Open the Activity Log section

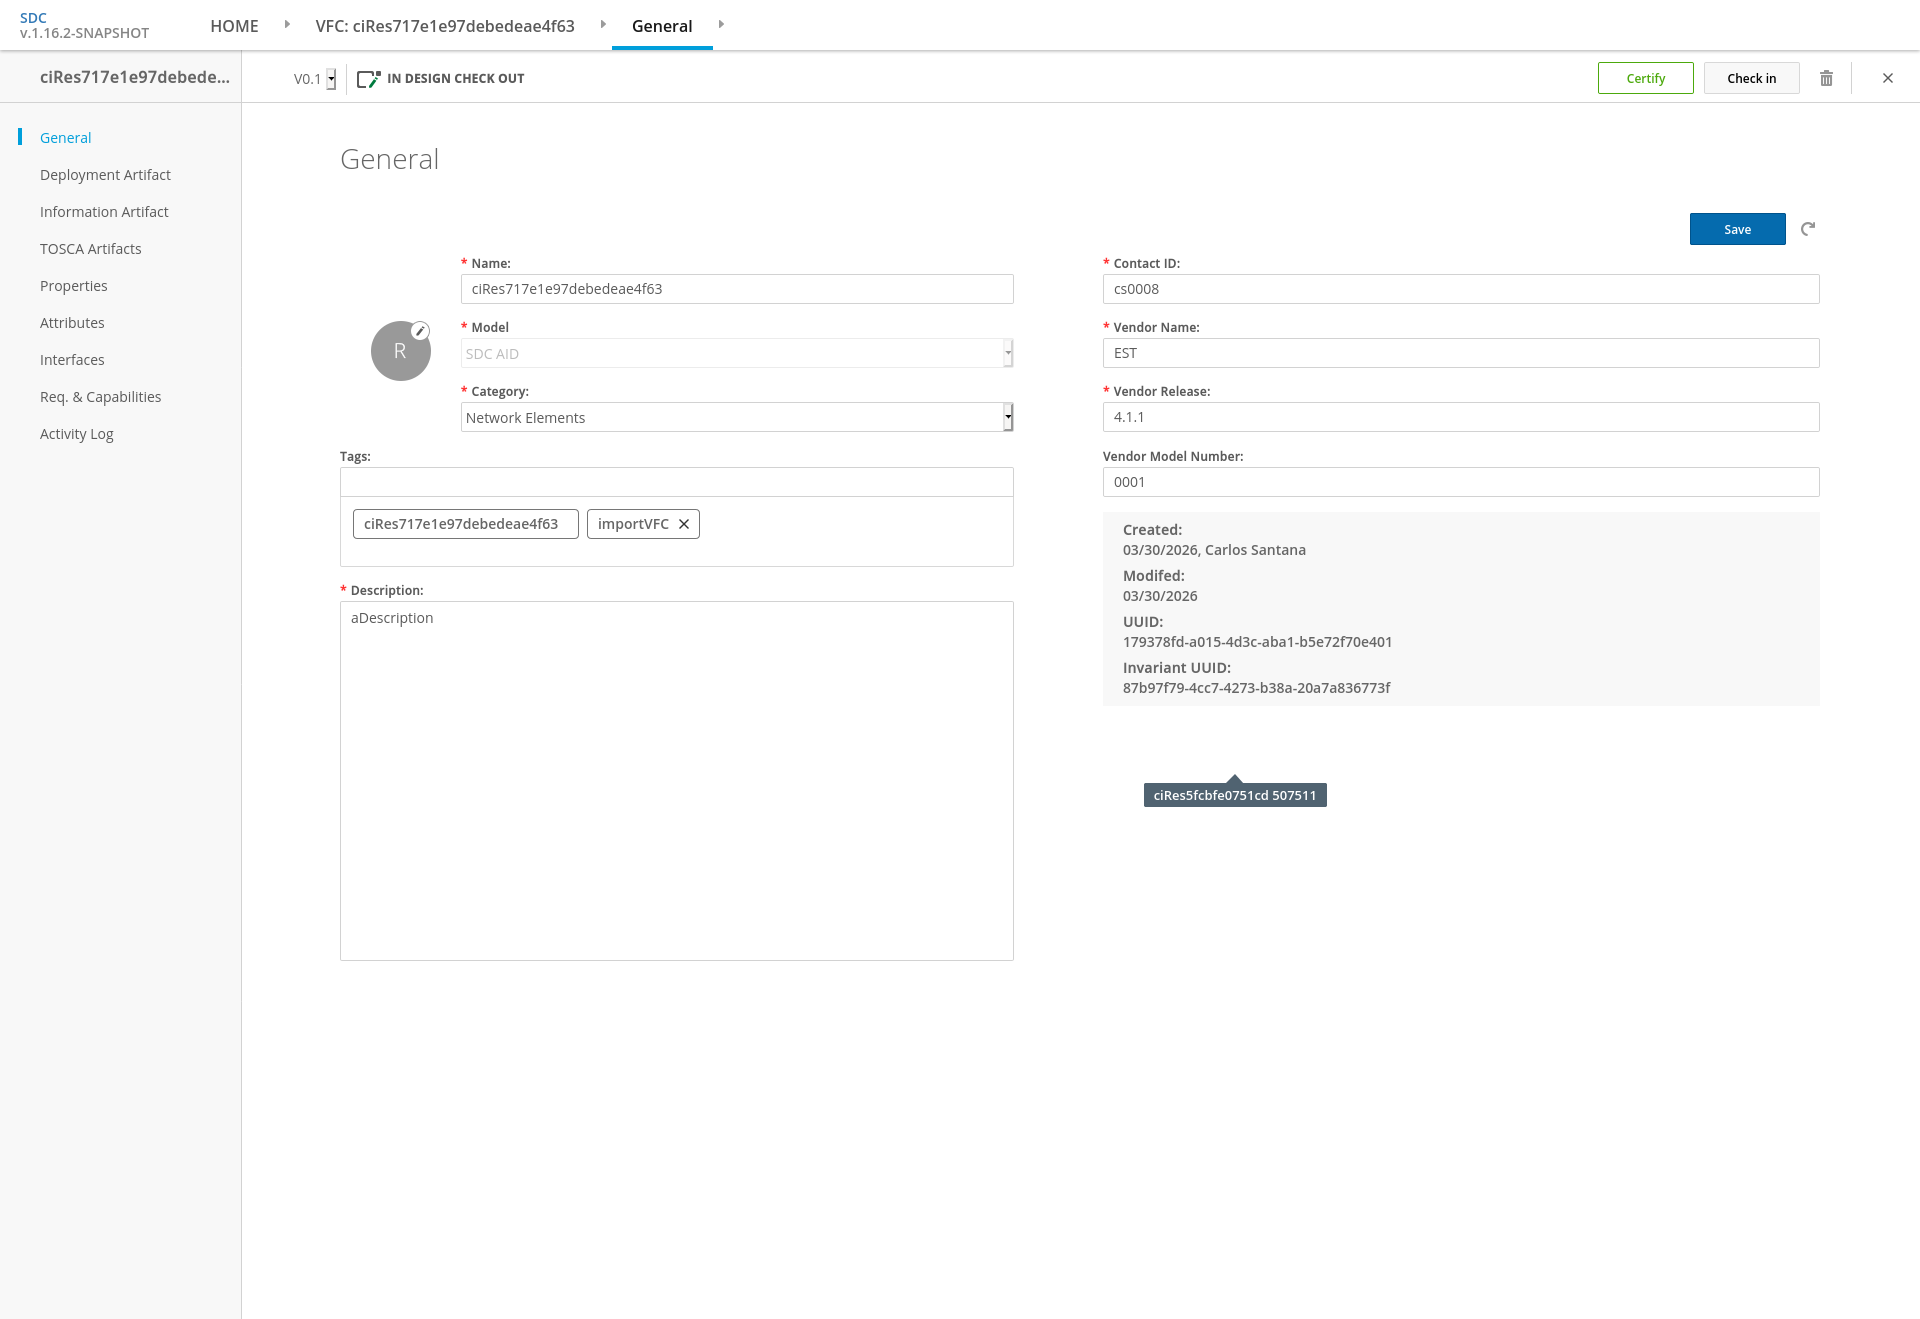pyautogui.click(x=76, y=434)
